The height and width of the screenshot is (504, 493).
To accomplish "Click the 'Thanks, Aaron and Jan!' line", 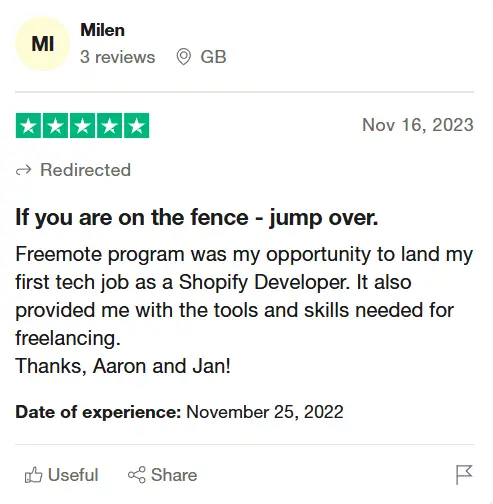I will (123, 366).
